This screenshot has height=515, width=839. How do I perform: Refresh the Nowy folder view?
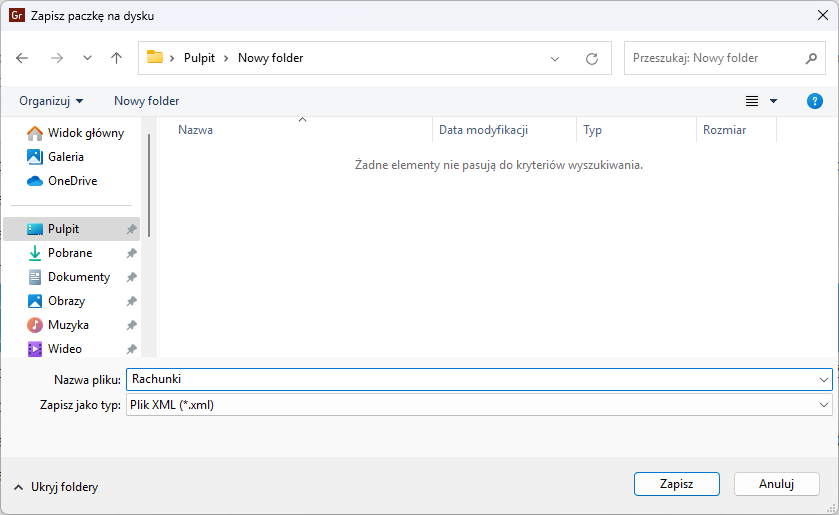pyautogui.click(x=591, y=58)
